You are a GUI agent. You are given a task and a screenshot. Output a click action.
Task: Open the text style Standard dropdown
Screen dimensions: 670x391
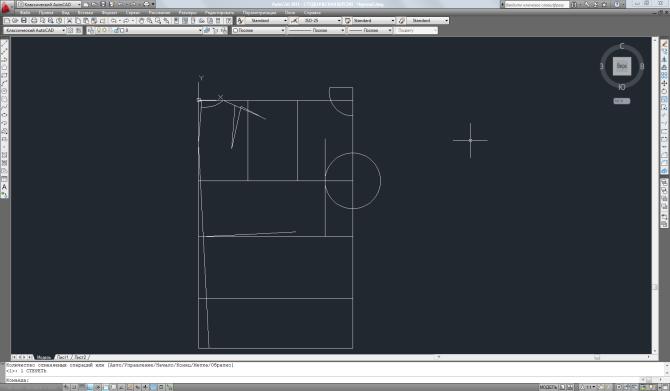[x=266, y=21]
